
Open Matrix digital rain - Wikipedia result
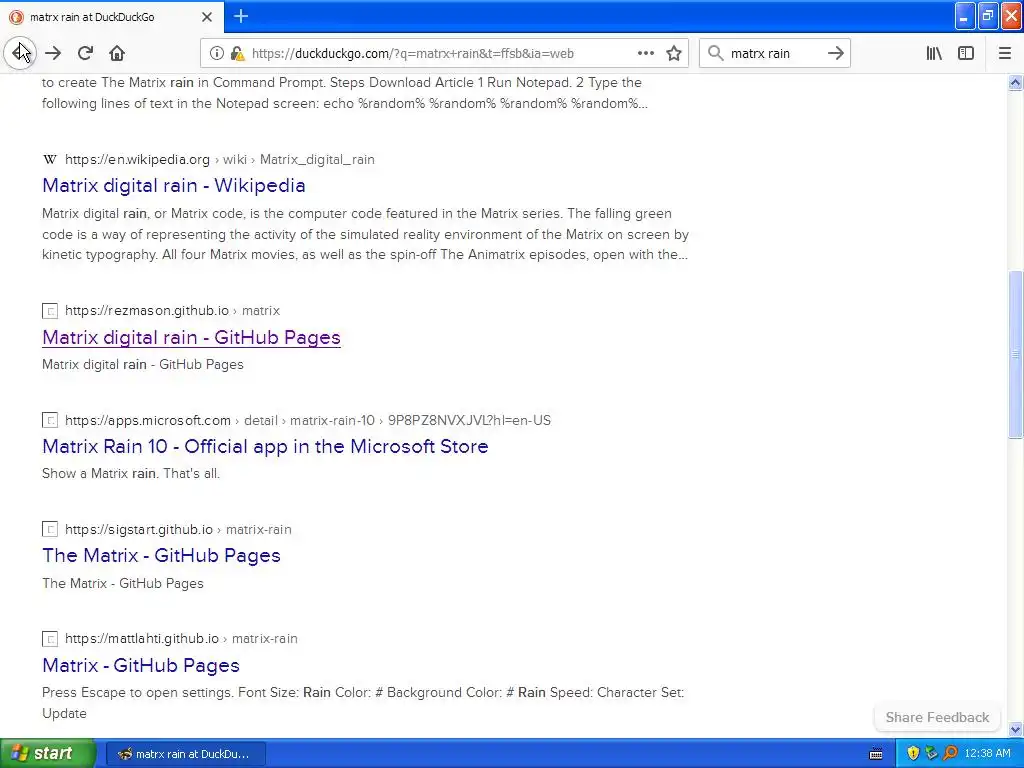[174, 185]
